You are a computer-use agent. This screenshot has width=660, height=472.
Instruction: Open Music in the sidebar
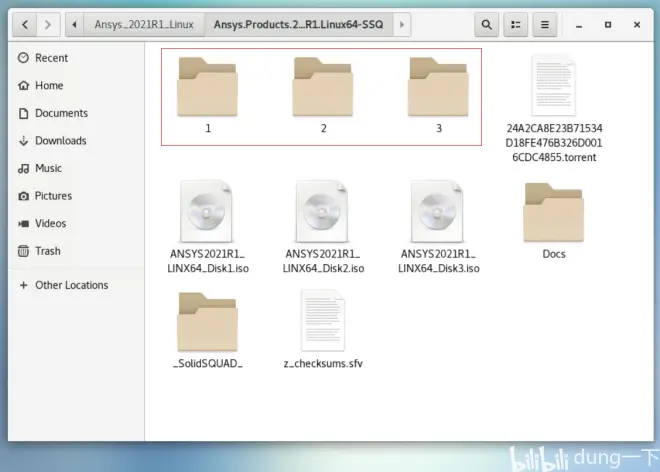tap(76, 168)
